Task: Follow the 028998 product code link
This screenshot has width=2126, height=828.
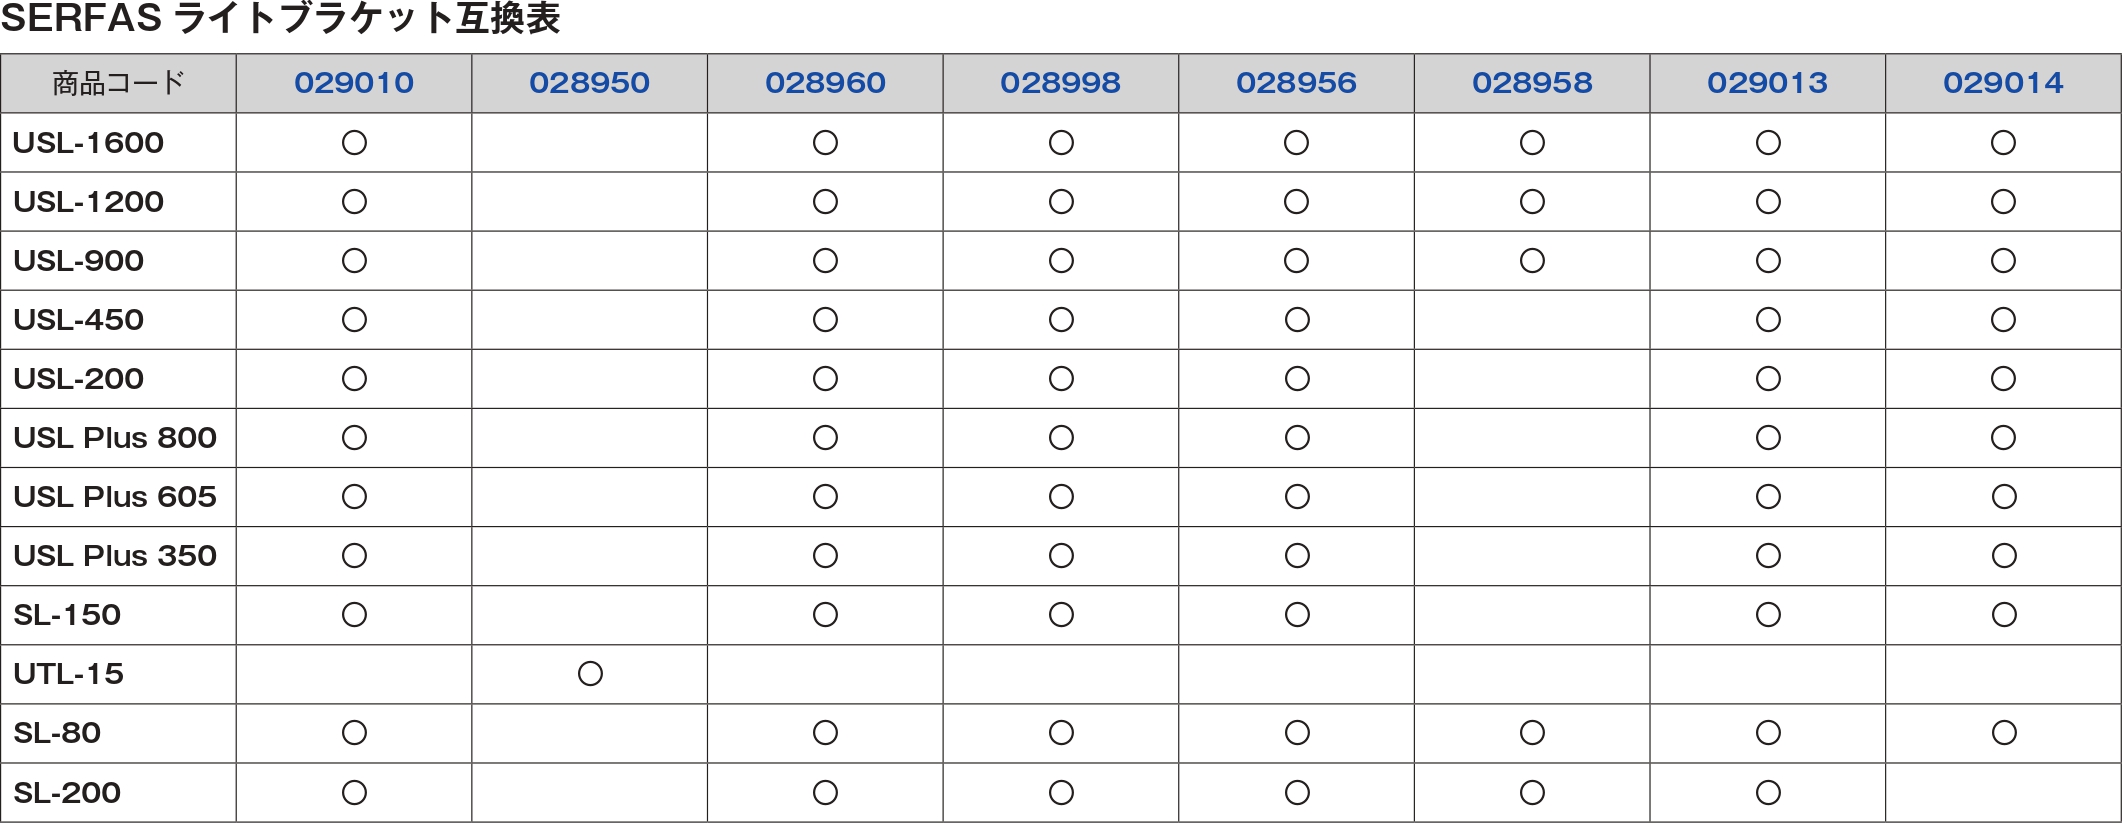Action: pos(1060,83)
